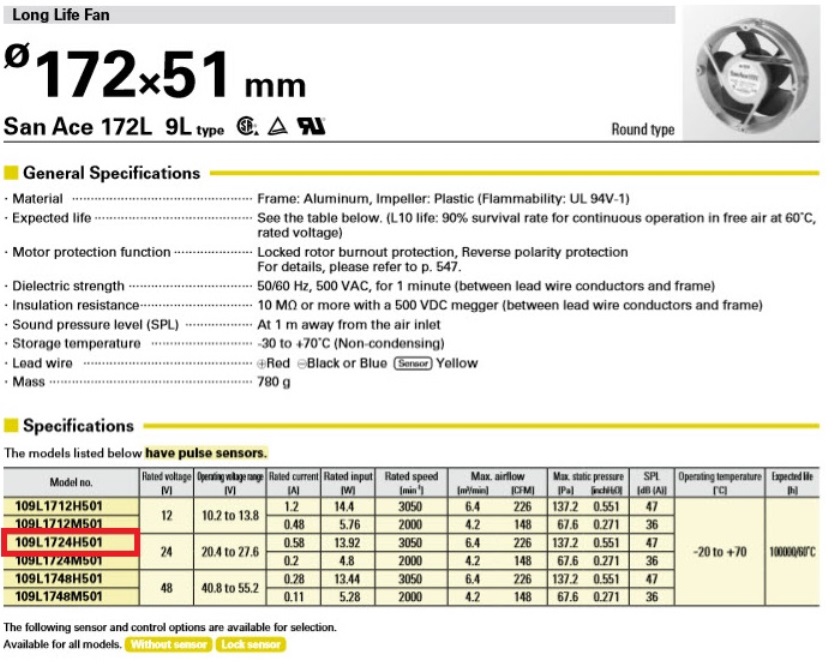Click the UL recognized component mark
The width and height of the screenshot is (840, 666).
(312, 126)
